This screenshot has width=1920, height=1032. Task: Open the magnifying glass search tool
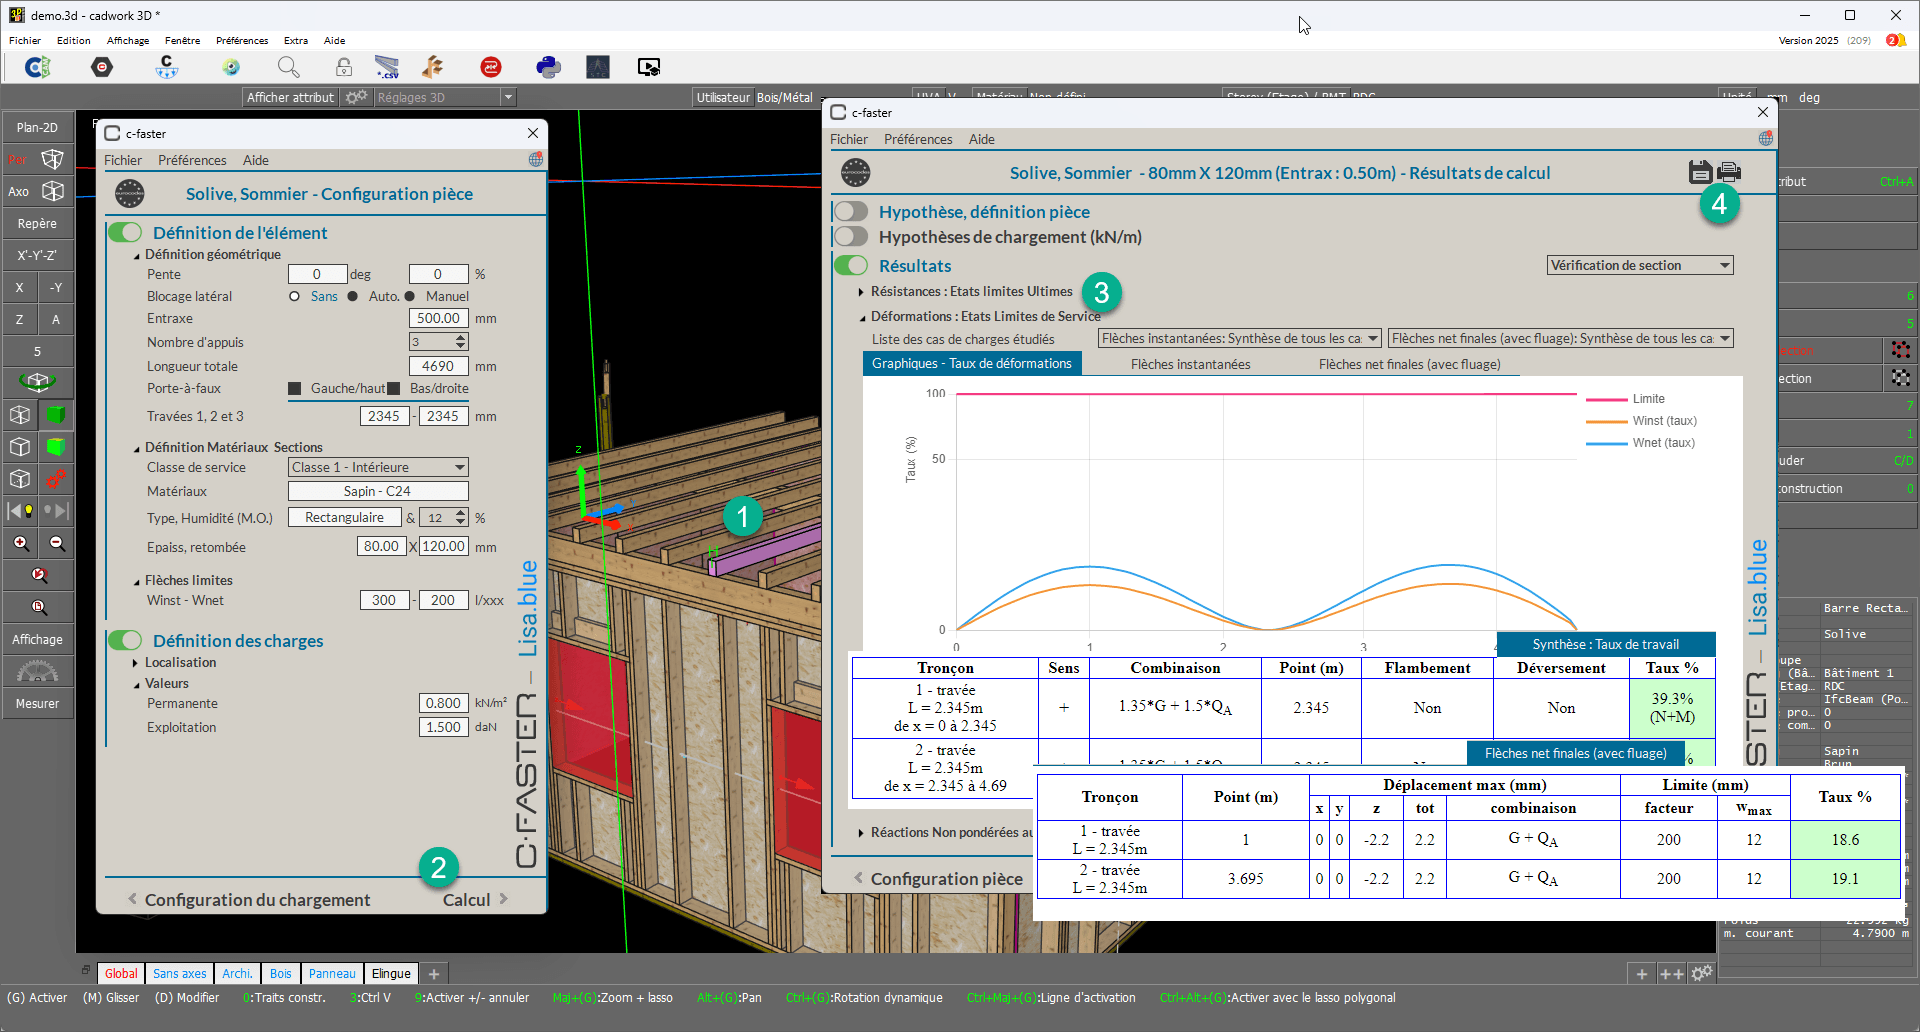[288, 67]
